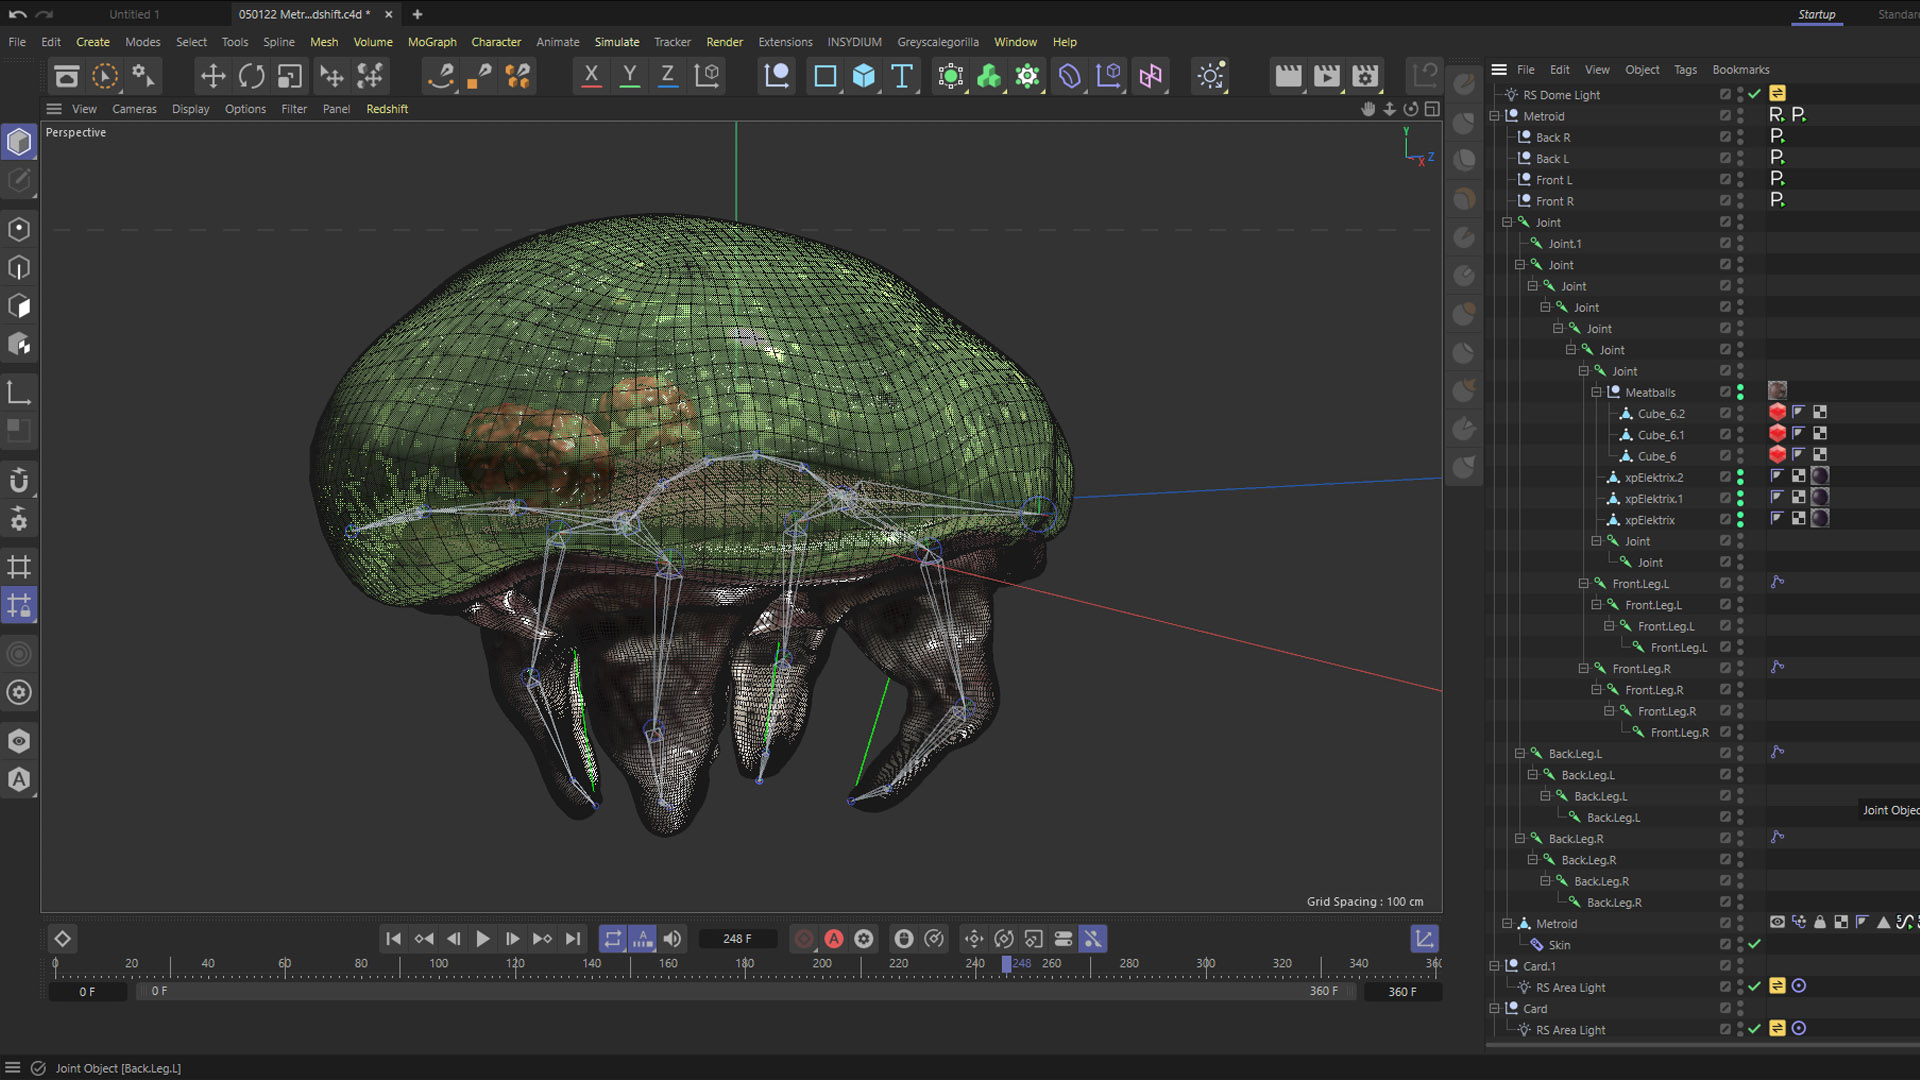
Task: Switch to Startup layout tab
Action: (x=1816, y=14)
